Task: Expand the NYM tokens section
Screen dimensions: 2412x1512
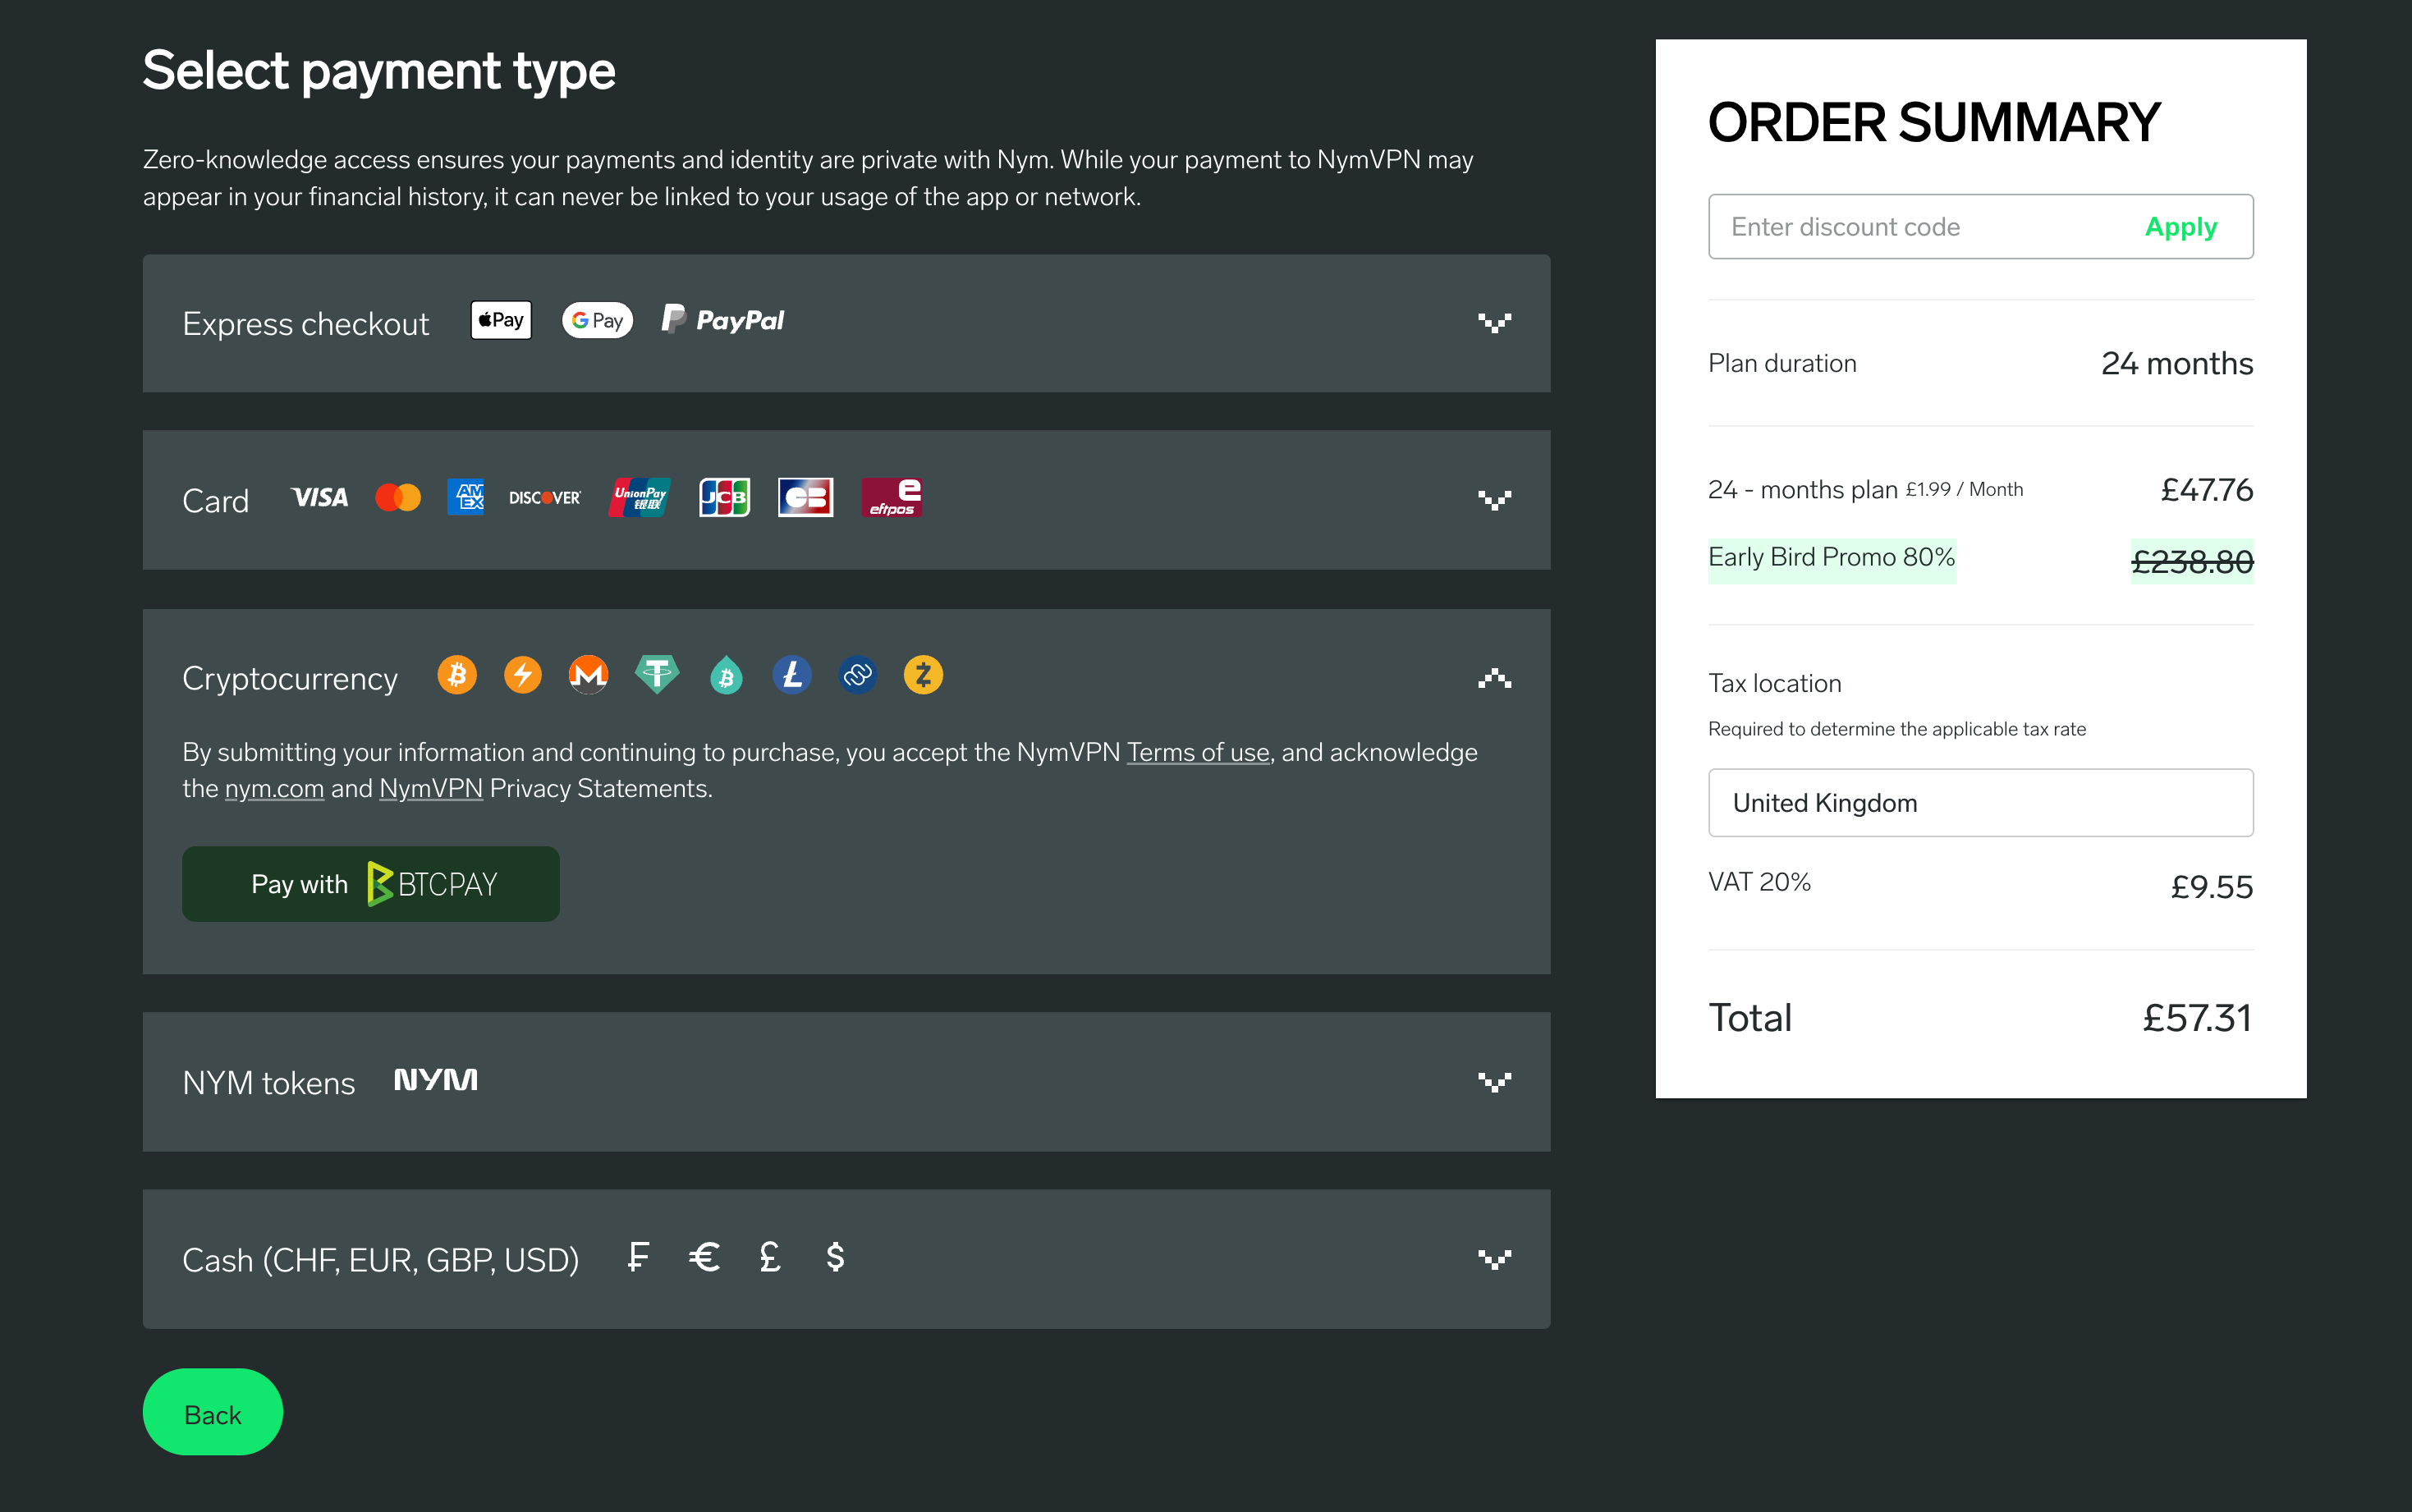Action: tap(1494, 1082)
